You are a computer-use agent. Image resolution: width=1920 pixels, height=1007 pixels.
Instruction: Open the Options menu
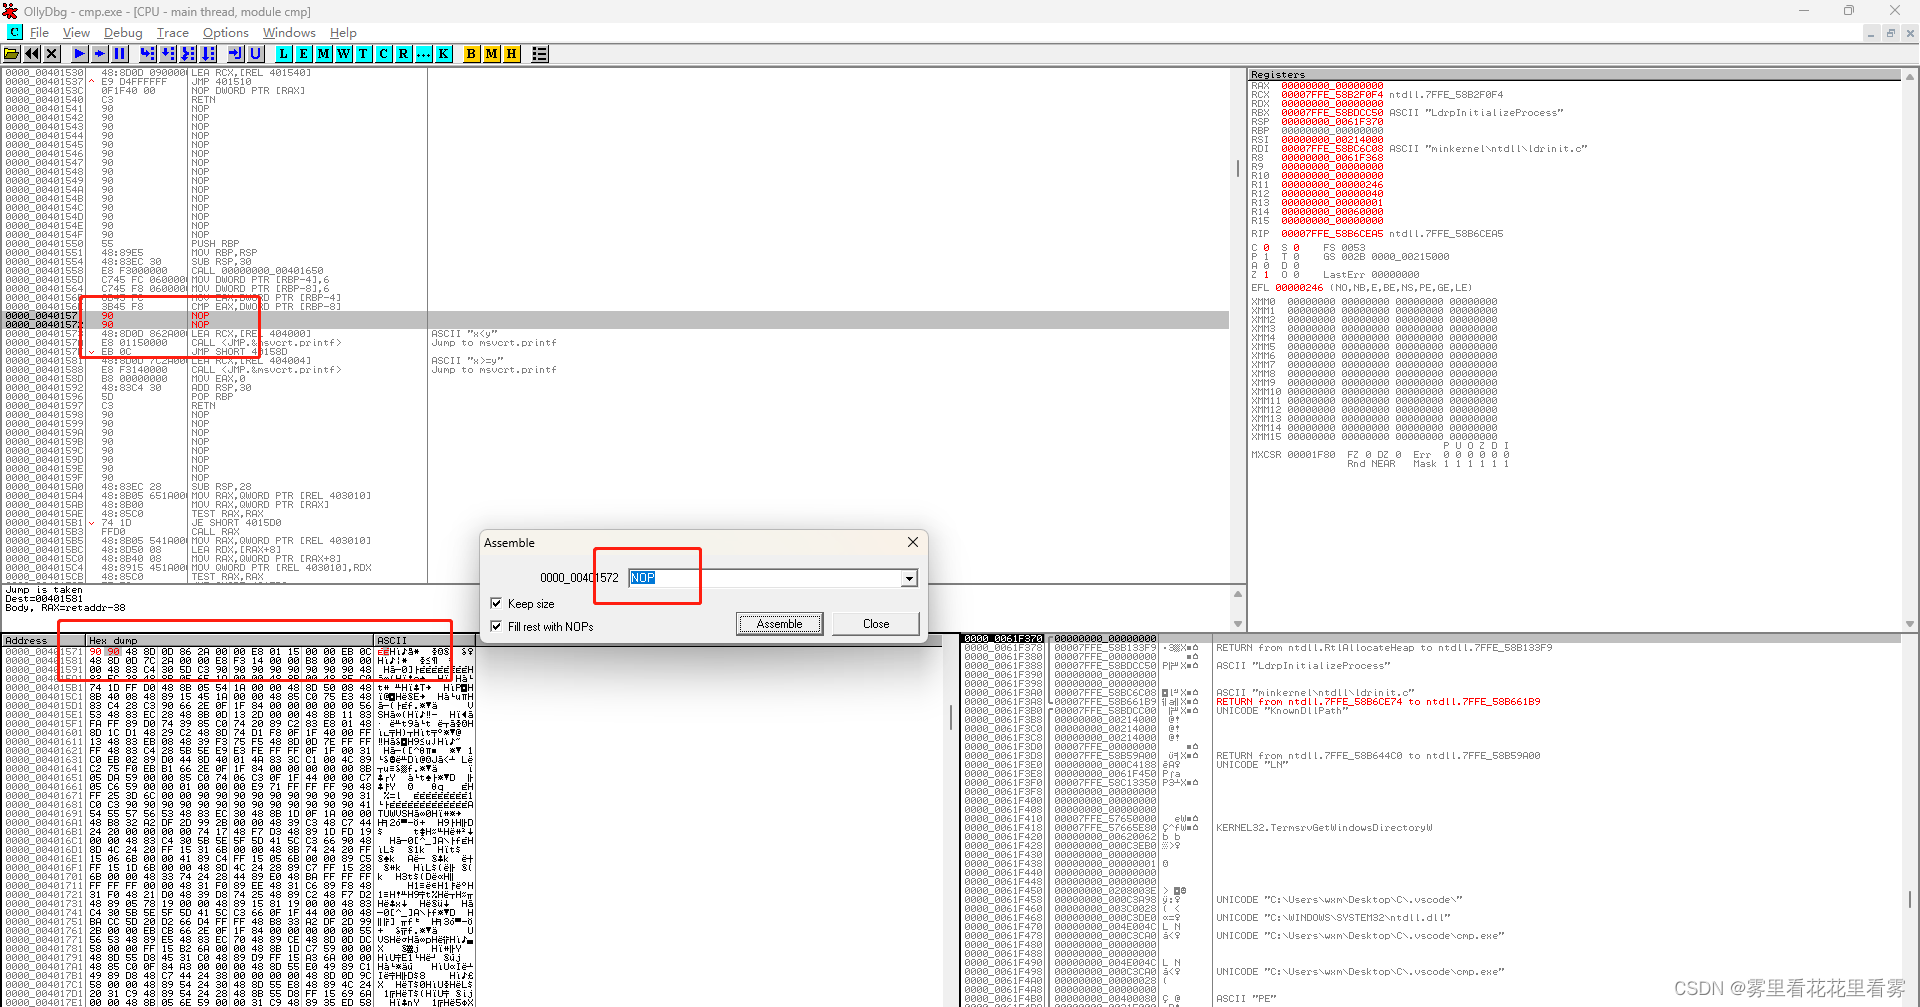point(226,33)
